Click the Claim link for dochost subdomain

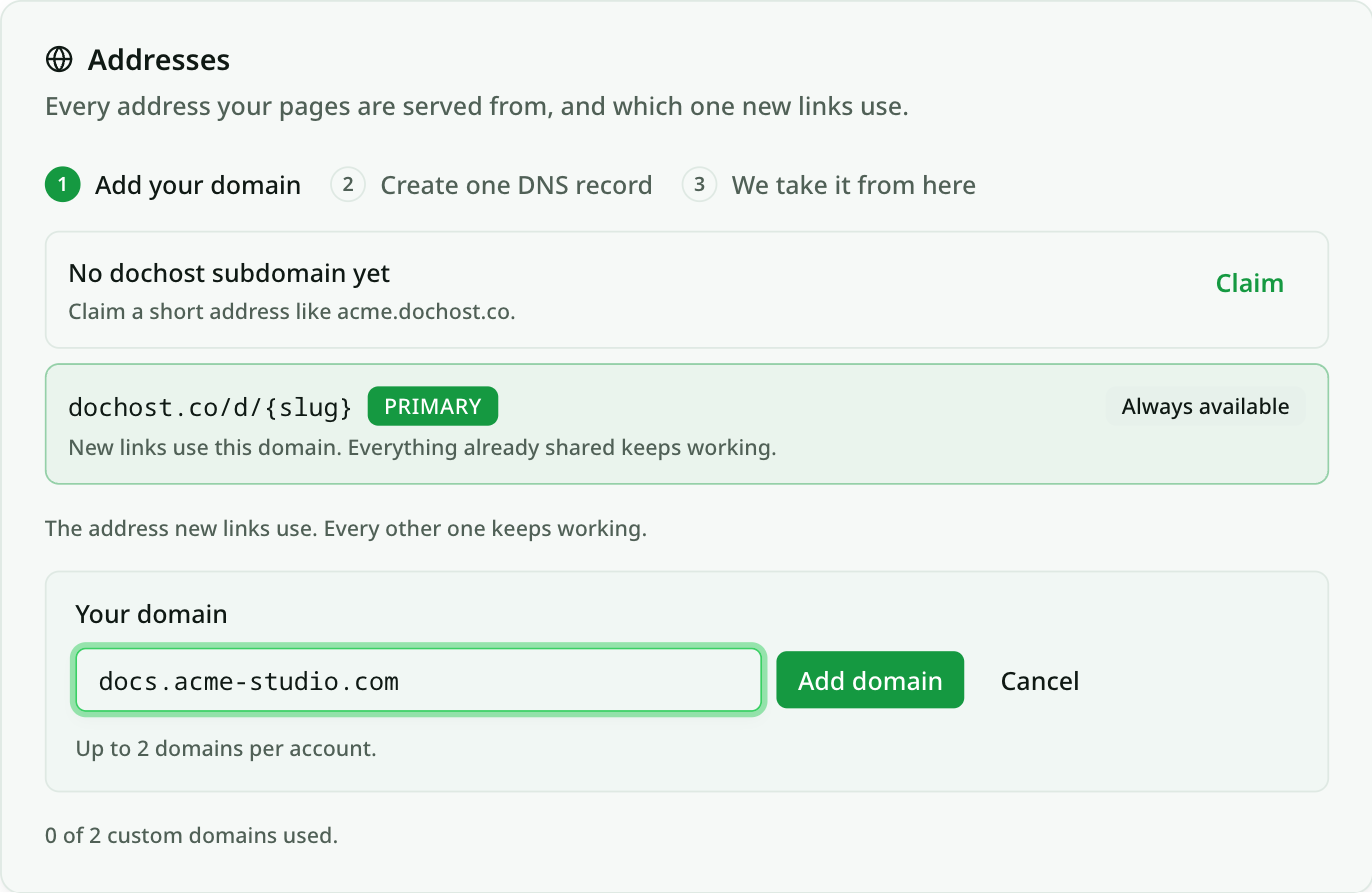pyautogui.click(x=1249, y=283)
